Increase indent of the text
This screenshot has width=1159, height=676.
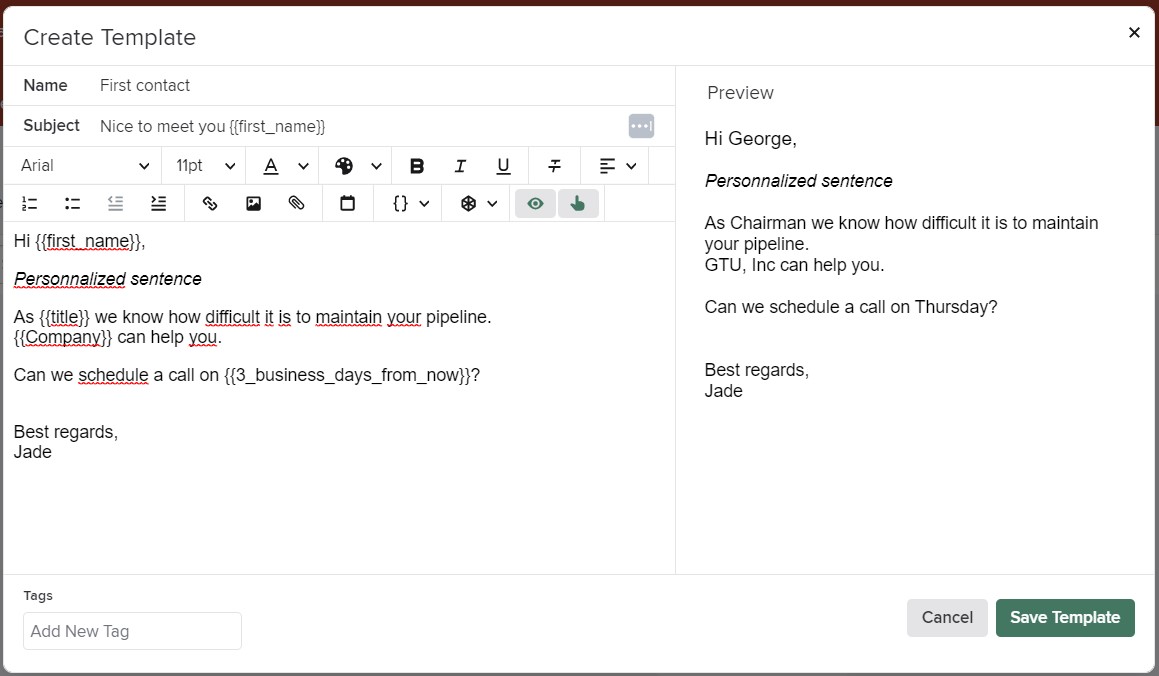pyautogui.click(x=158, y=203)
